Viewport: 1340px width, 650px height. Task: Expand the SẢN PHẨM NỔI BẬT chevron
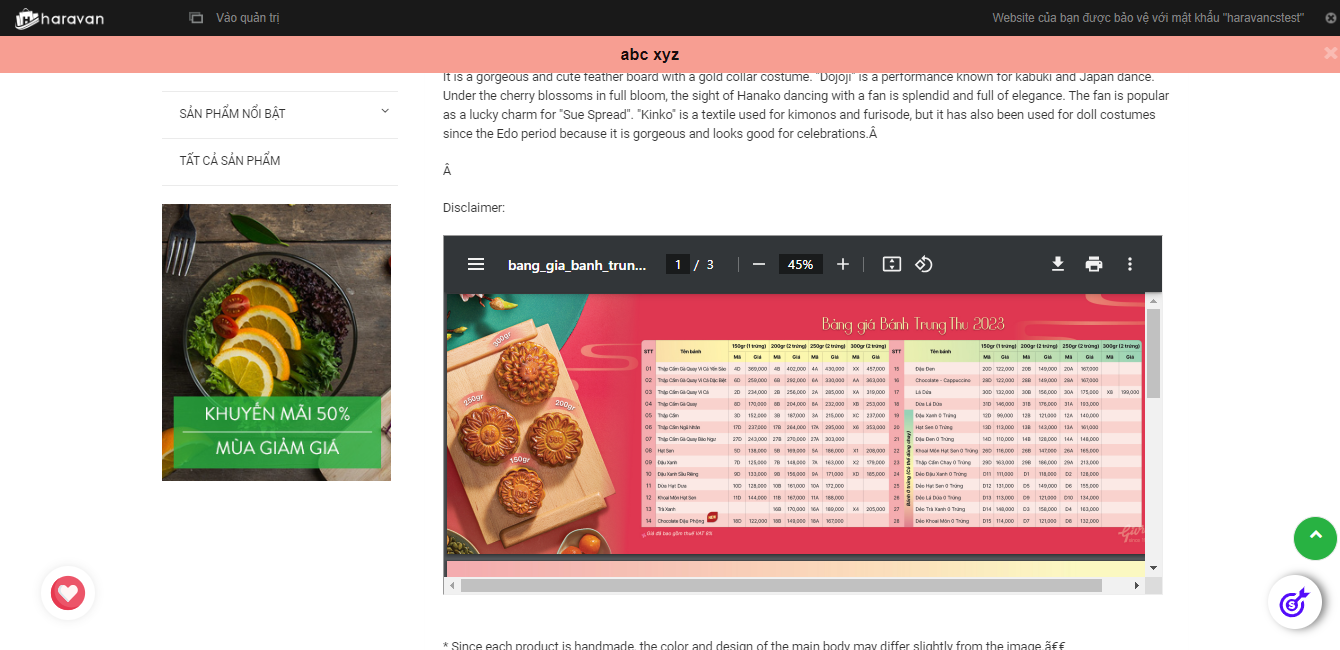pos(385,112)
